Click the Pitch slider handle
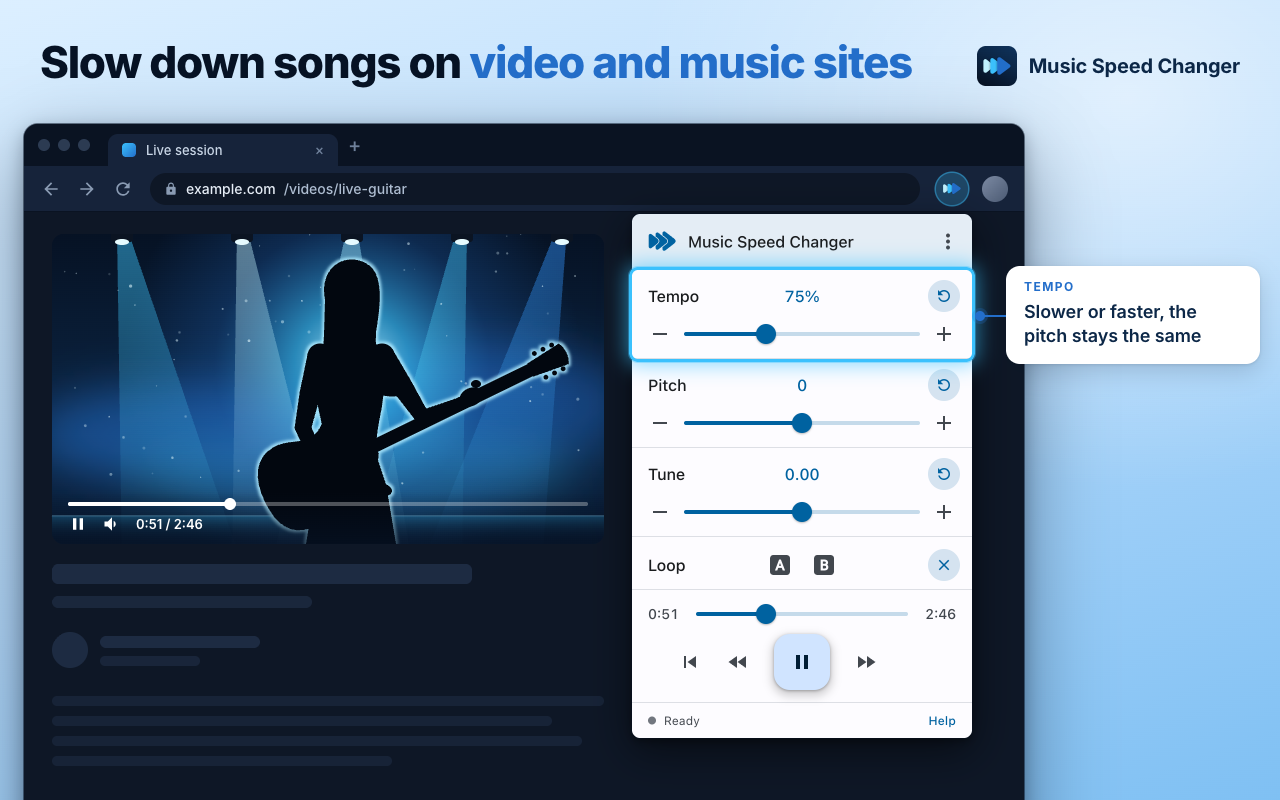The width and height of the screenshot is (1280, 800). click(802, 423)
